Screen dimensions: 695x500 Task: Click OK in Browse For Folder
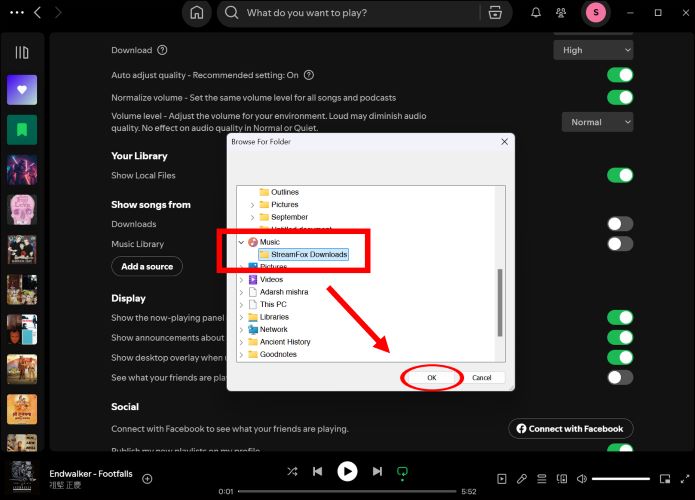click(431, 378)
